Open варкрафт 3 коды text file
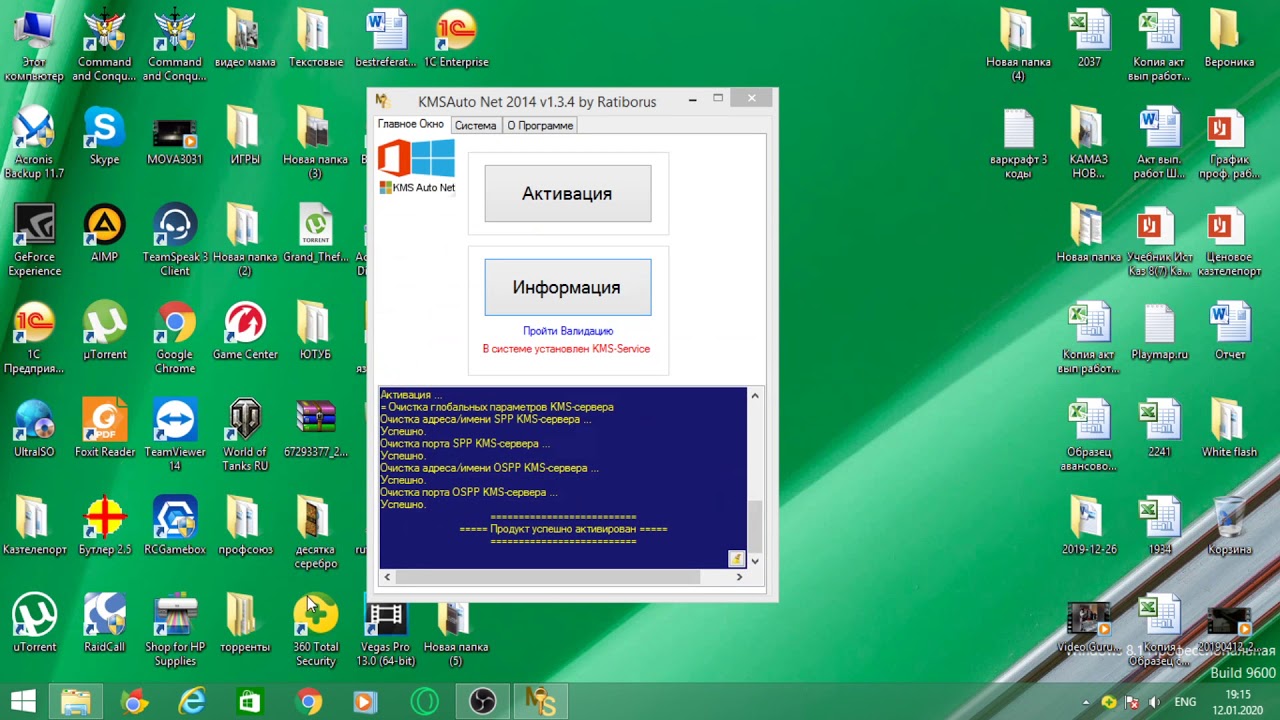Screen dimensions: 1280x720 (x=1018, y=145)
